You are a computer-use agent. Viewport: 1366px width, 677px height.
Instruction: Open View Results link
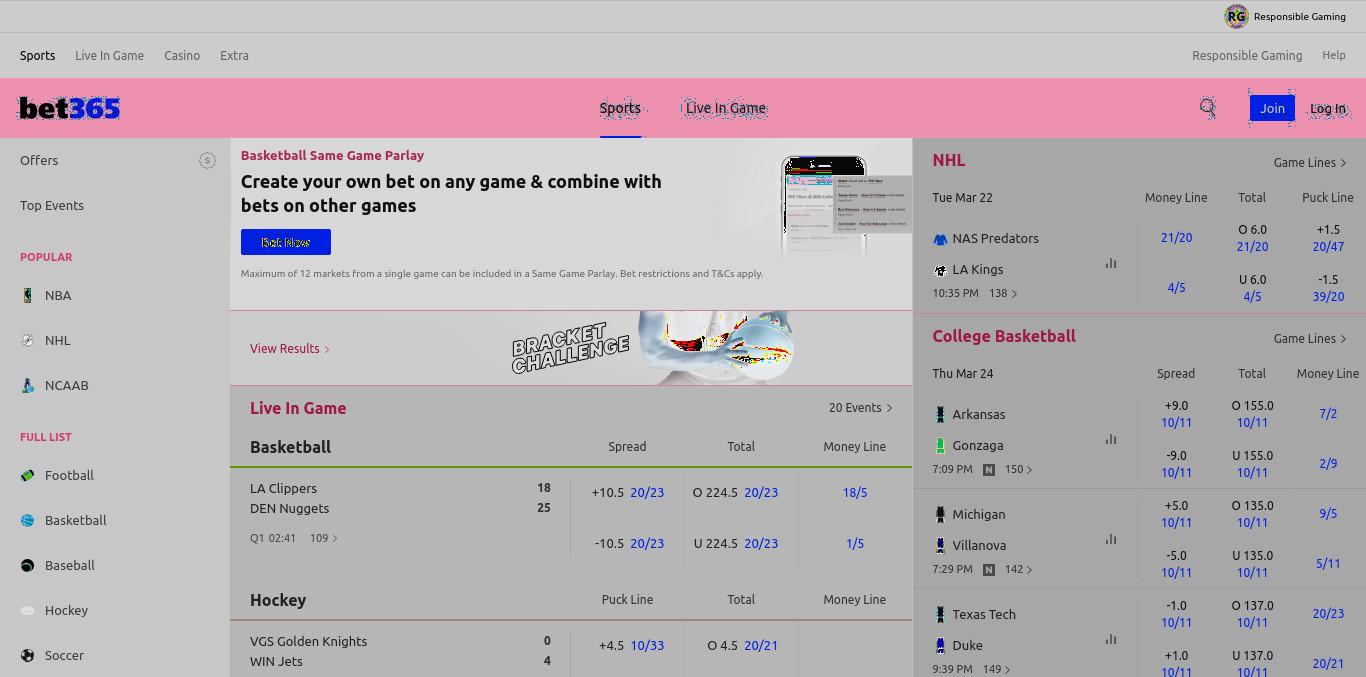[x=290, y=348]
